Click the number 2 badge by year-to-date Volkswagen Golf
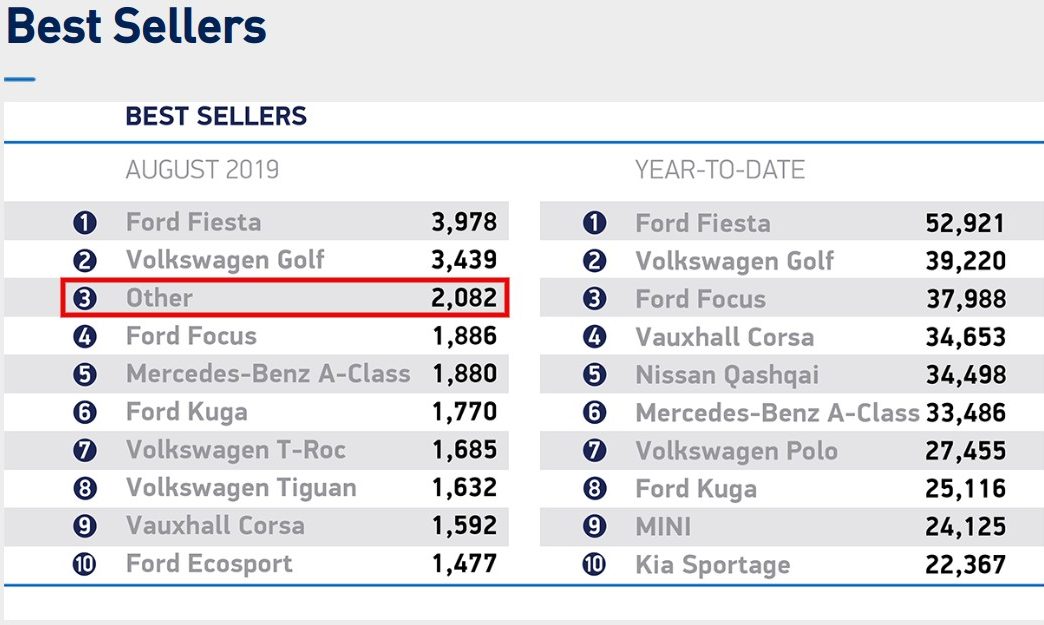The width and height of the screenshot is (1044, 625). coord(594,261)
